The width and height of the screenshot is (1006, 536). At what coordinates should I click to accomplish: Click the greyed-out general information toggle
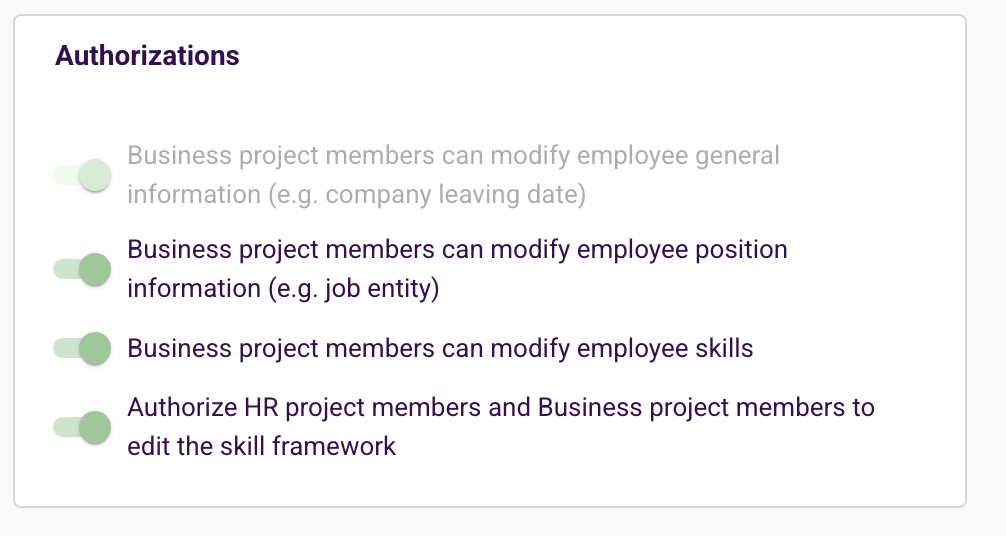click(82, 175)
